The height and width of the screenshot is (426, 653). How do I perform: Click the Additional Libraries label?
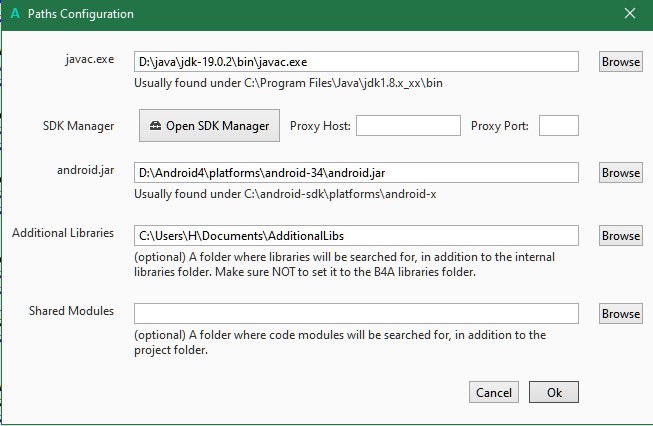pos(63,233)
